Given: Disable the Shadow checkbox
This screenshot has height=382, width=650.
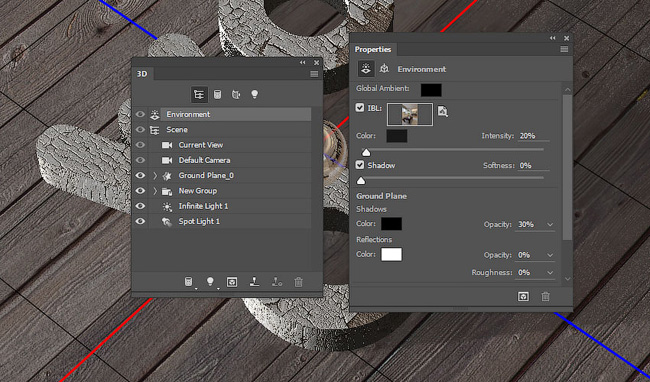Looking at the screenshot, I should click(x=360, y=165).
